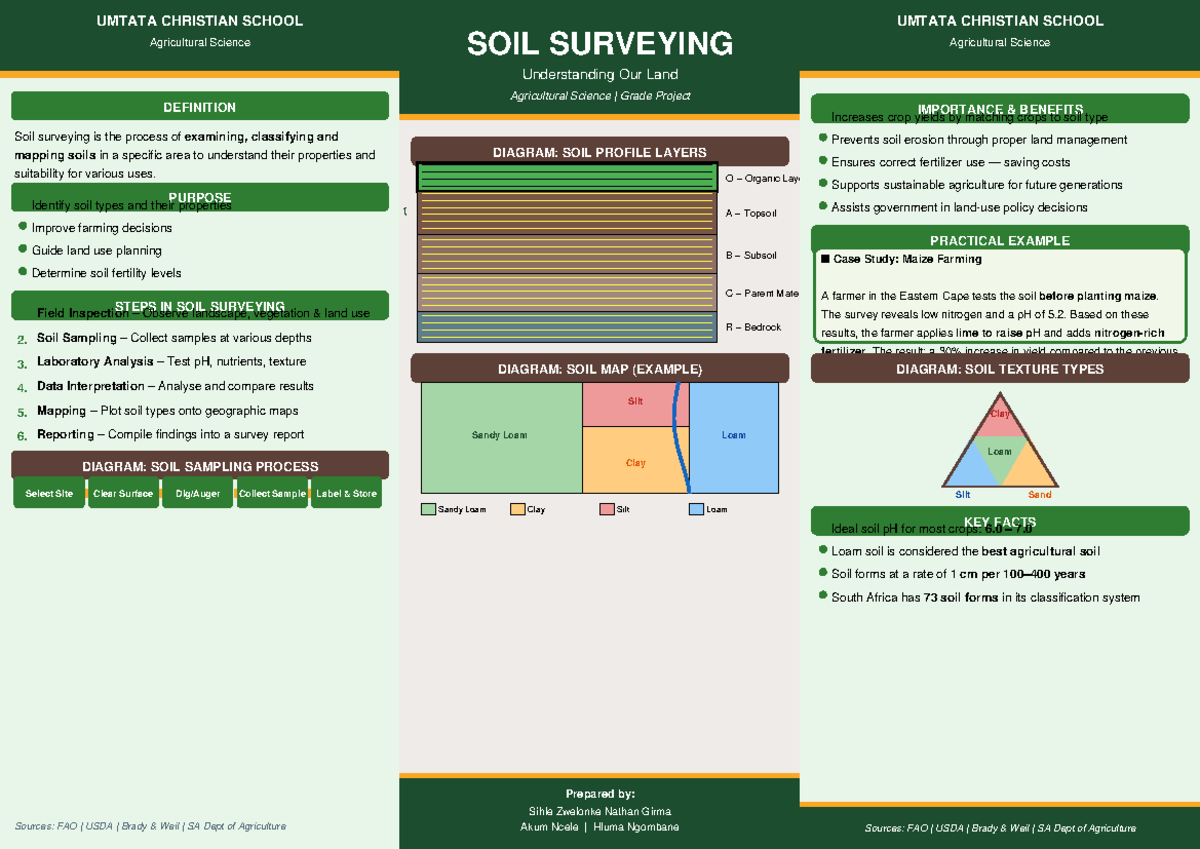Click 'Soil forms at a rate of 1 cm' fact
The width and height of the screenshot is (1200, 849).
tap(958, 574)
